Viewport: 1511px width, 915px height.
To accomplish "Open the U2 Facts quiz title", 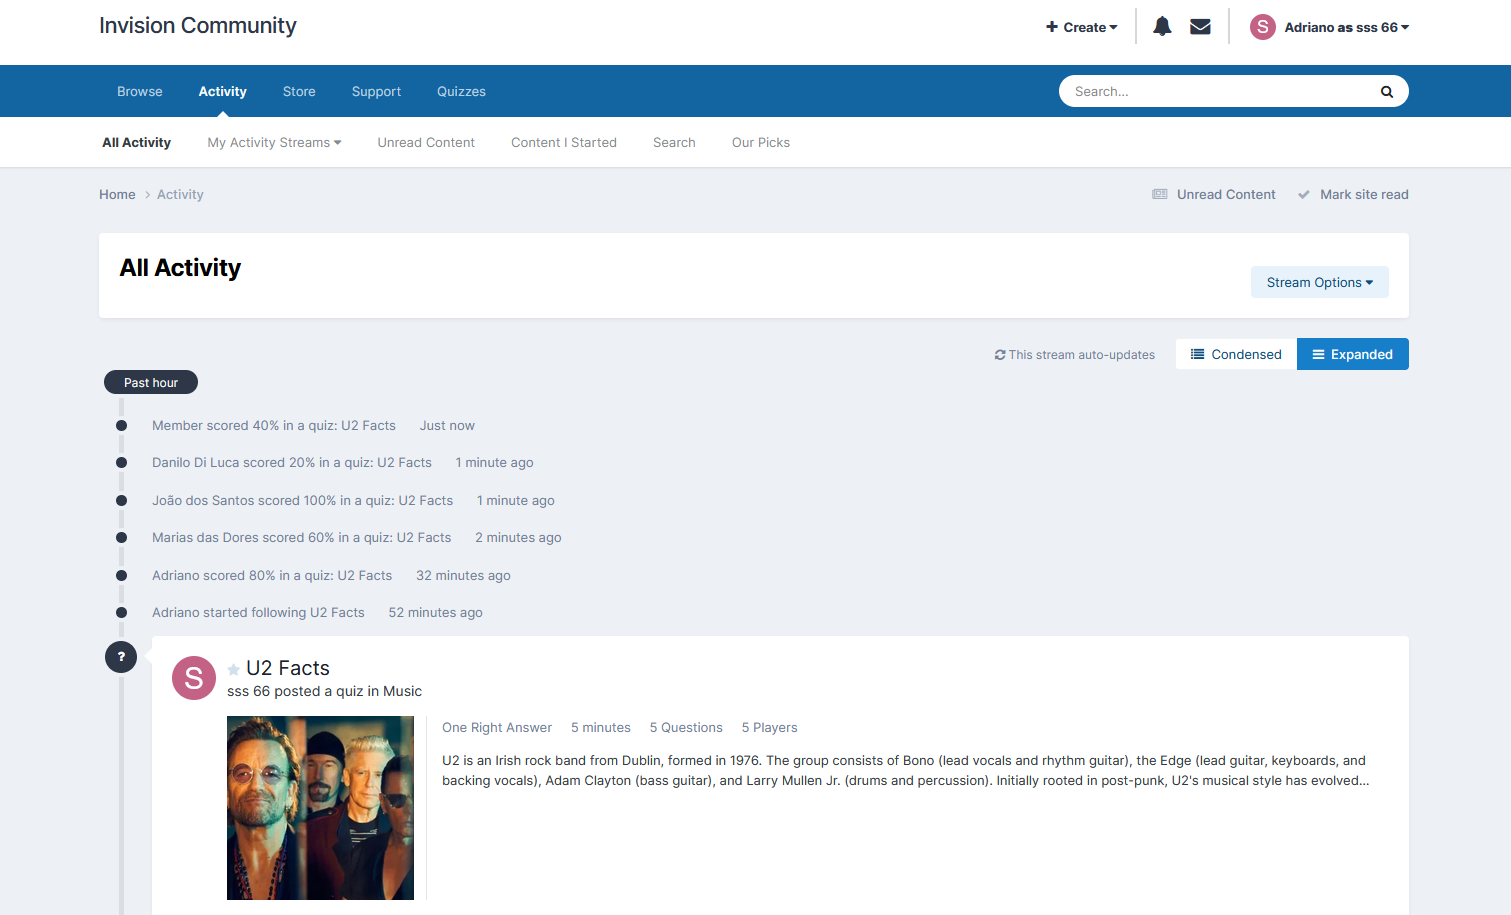I will click(288, 668).
